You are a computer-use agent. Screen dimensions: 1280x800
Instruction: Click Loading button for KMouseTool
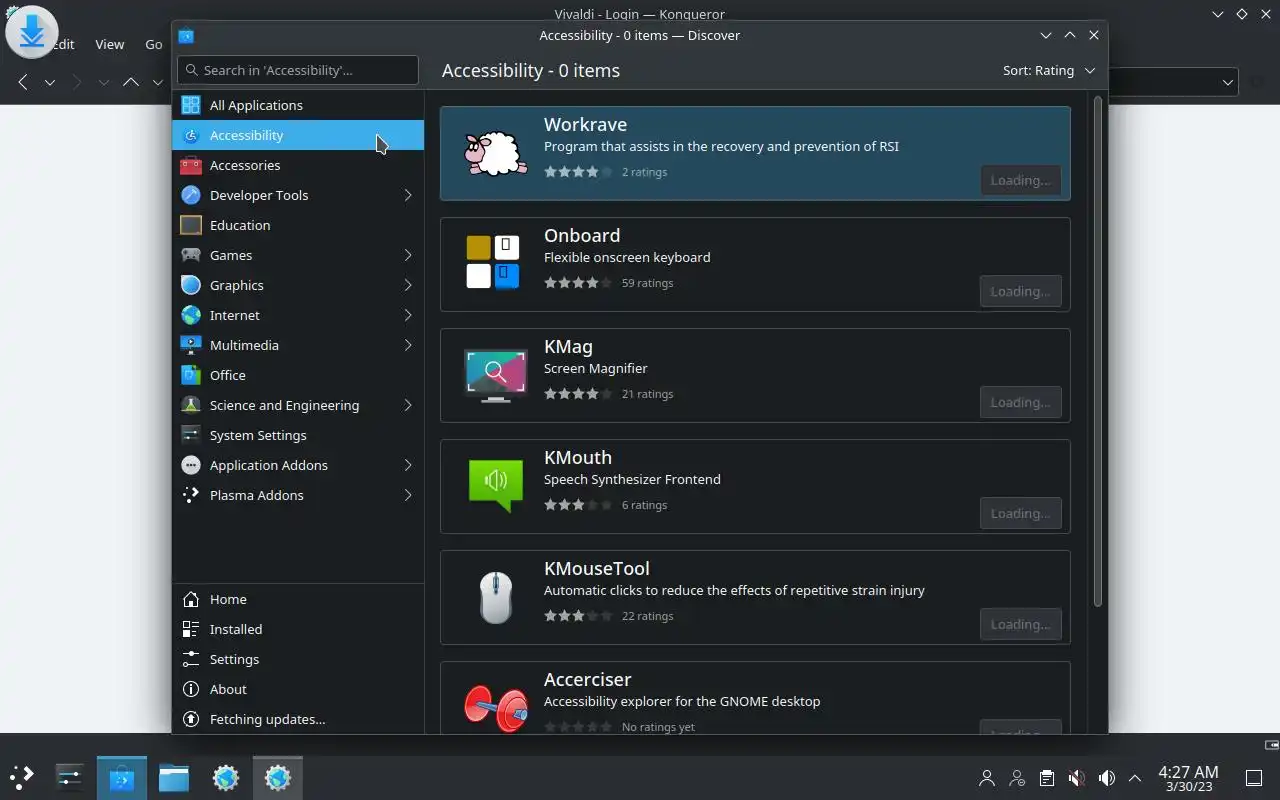click(x=1020, y=624)
